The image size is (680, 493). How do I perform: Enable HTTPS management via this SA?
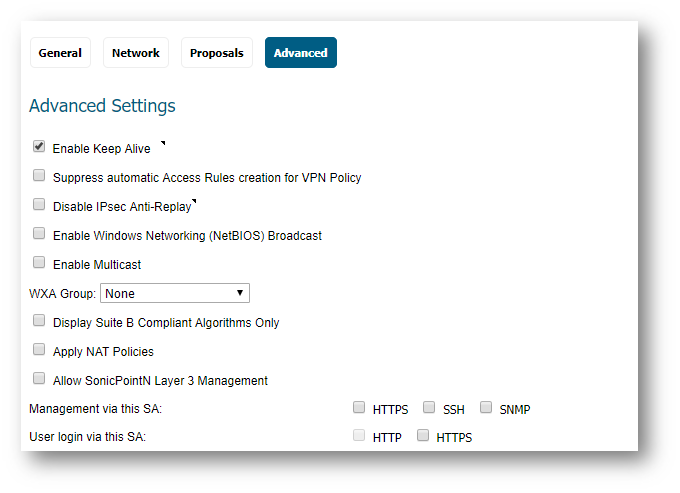tap(359, 407)
